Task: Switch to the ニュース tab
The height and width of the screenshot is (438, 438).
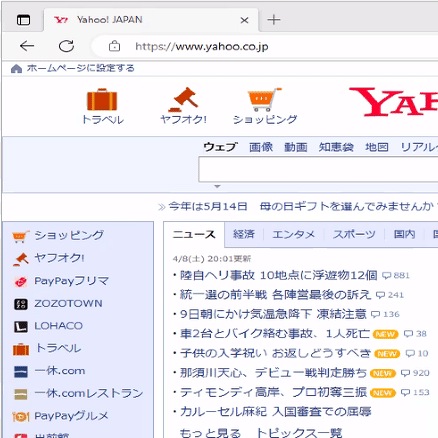Action: (x=194, y=235)
